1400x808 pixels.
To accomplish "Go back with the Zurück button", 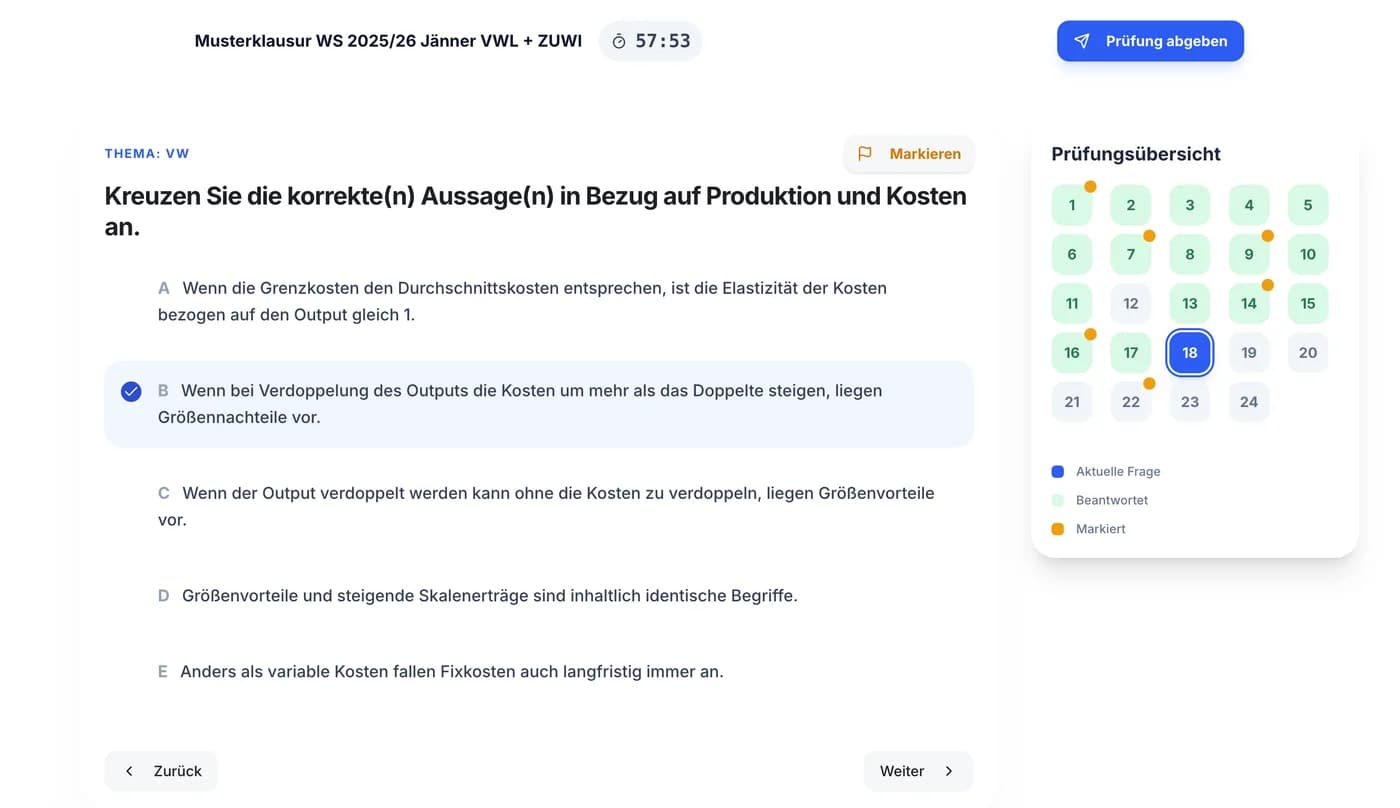I will (161, 771).
